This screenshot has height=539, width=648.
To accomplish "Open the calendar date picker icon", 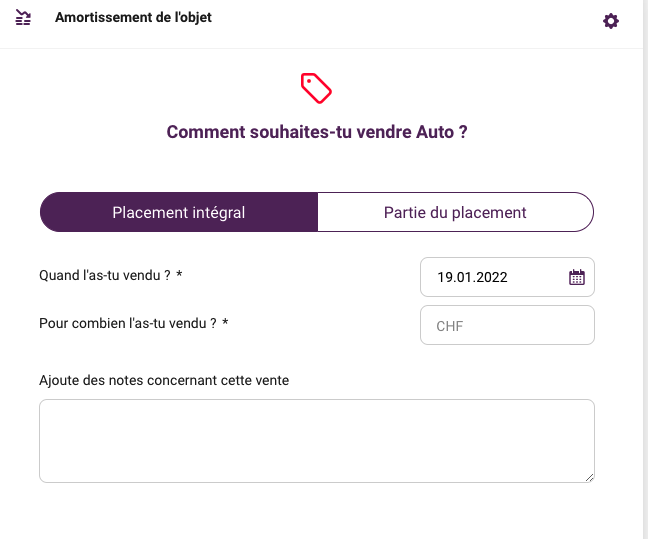I will [x=577, y=277].
